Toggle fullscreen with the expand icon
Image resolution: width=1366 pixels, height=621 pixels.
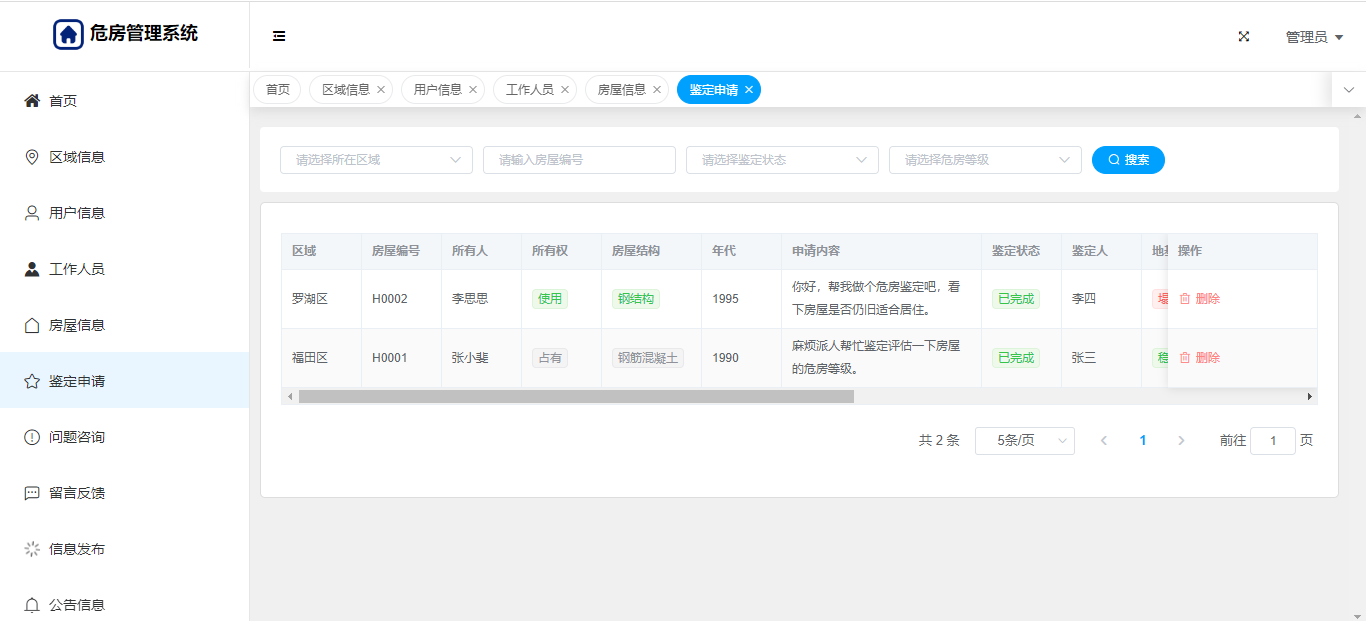(1244, 36)
